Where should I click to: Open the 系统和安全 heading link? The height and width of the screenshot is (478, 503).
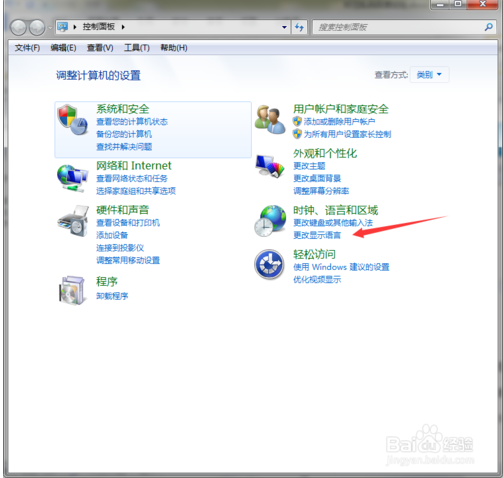tap(123, 109)
